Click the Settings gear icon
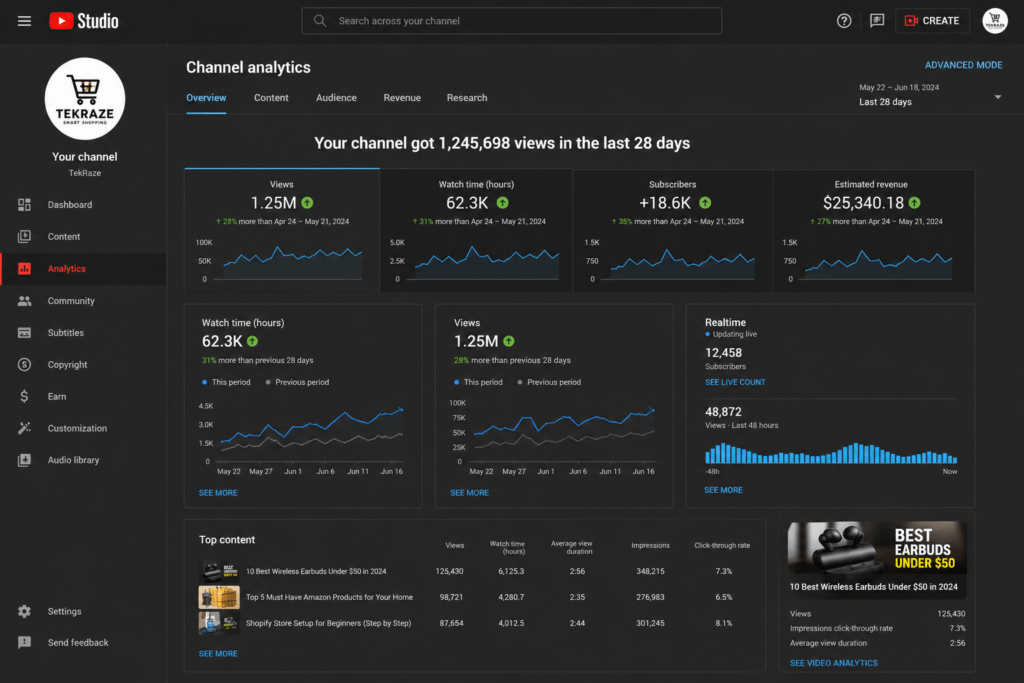This screenshot has width=1024, height=683. point(24,611)
